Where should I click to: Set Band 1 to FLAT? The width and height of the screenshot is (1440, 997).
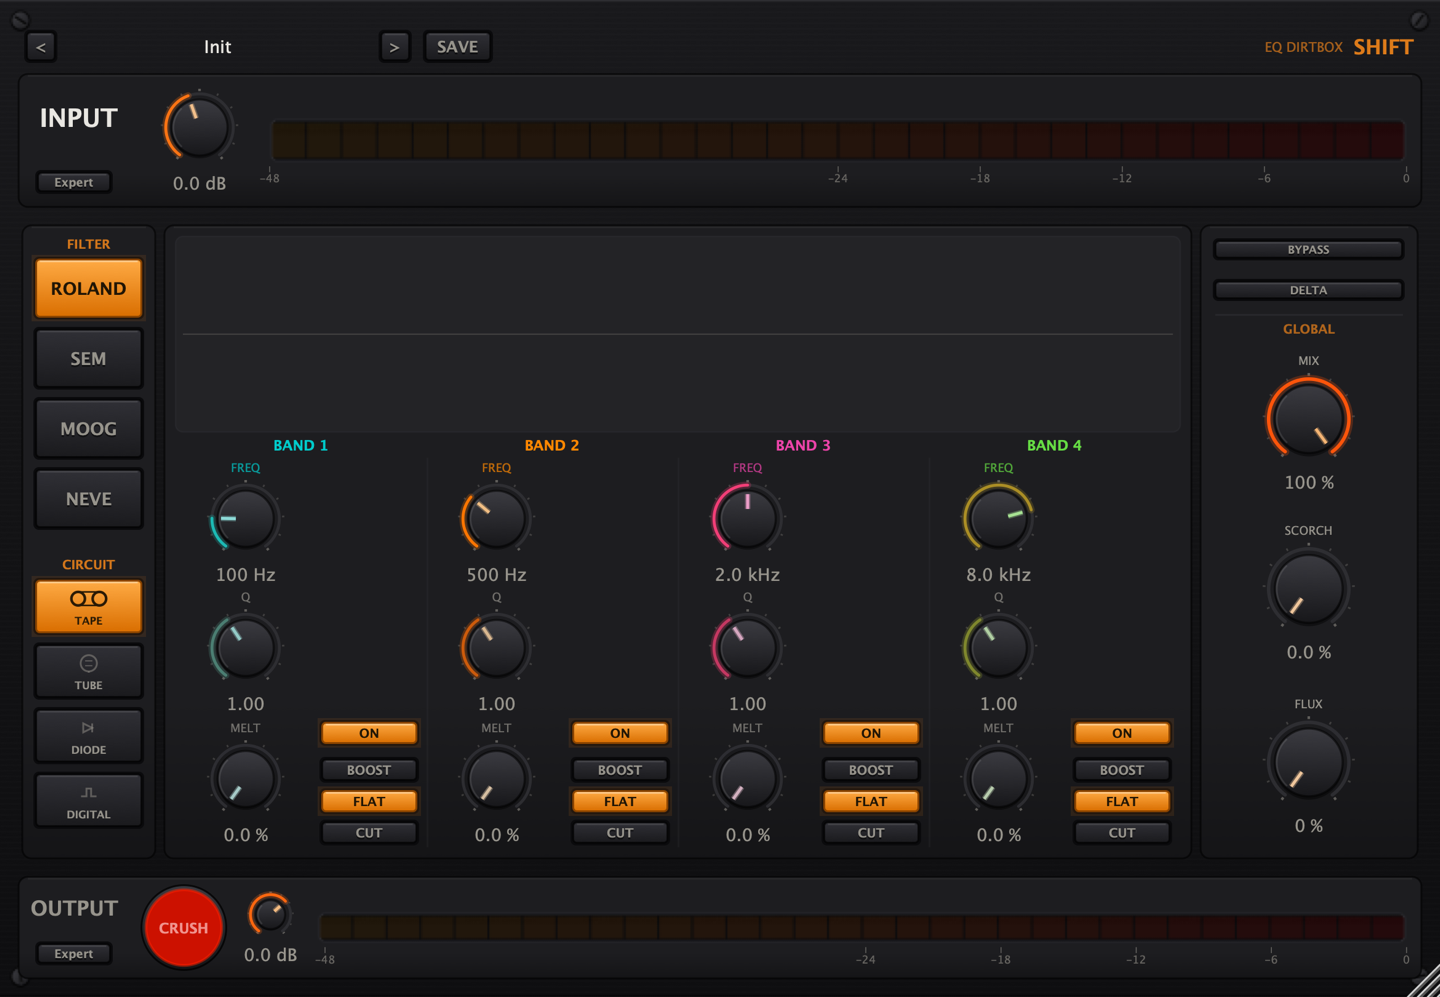(x=369, y=801)
